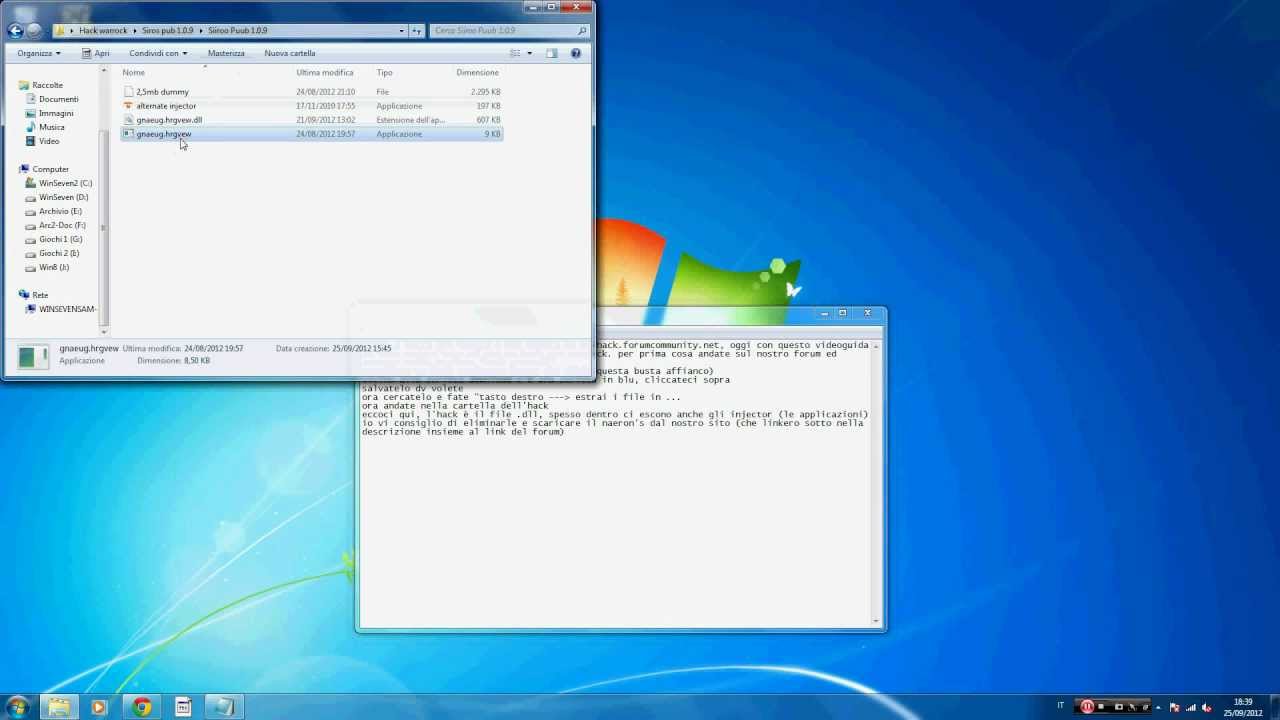Click the Estensione dell'ap... type cell
The height and width of the screenshot is (720, 1280).
[x=410, y=119]
